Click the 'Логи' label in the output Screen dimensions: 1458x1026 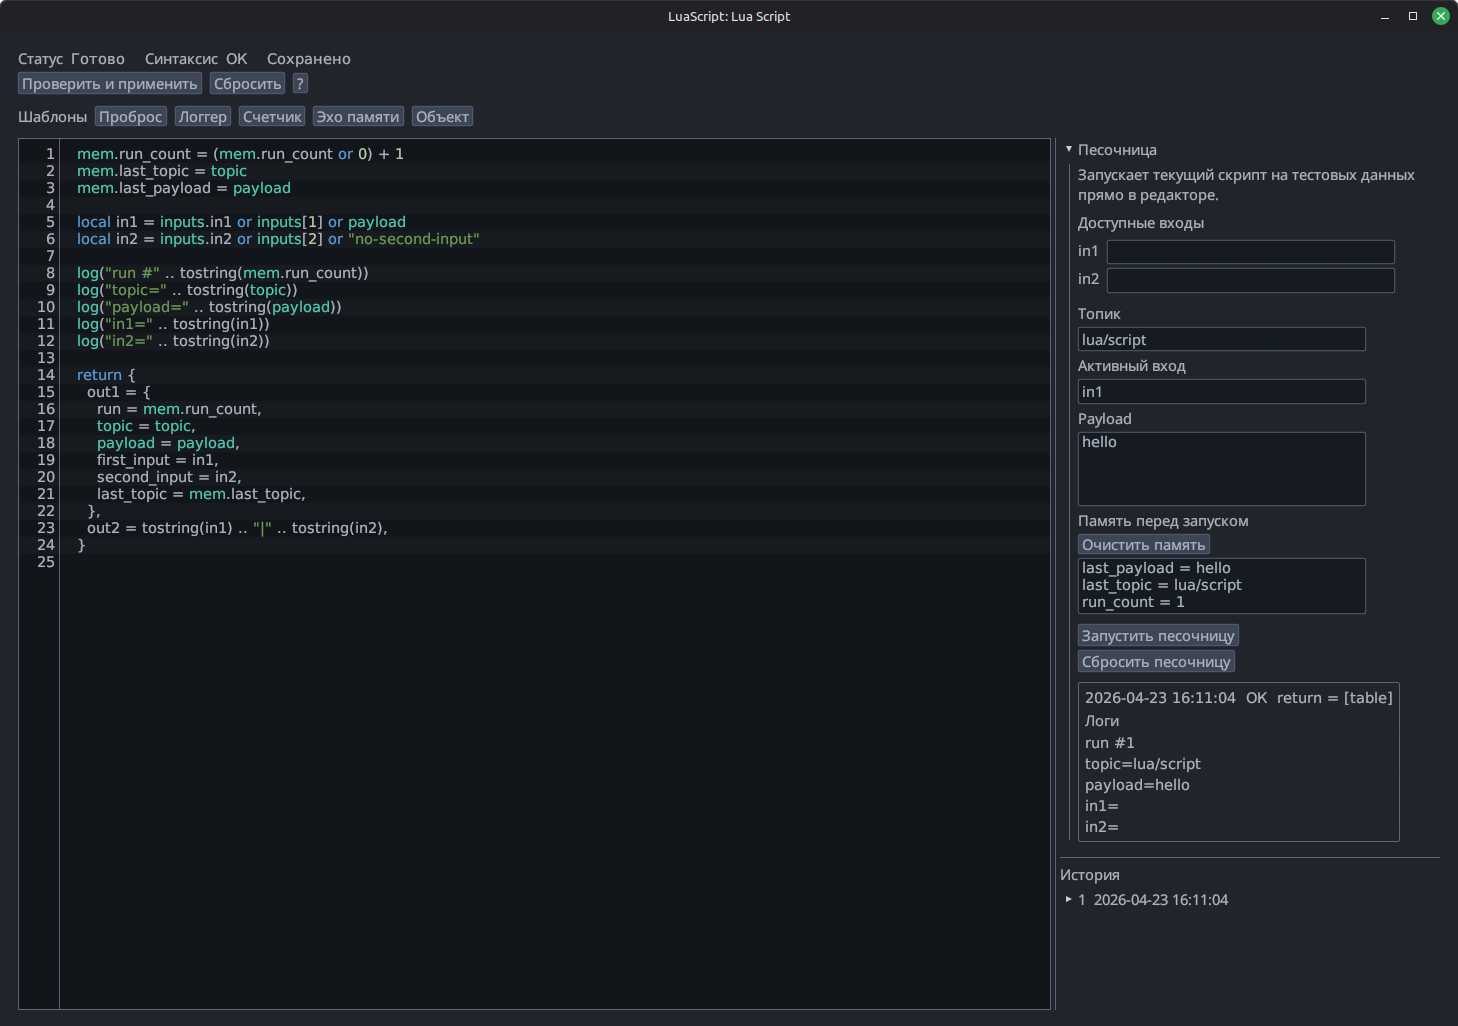click(1102, 721)
